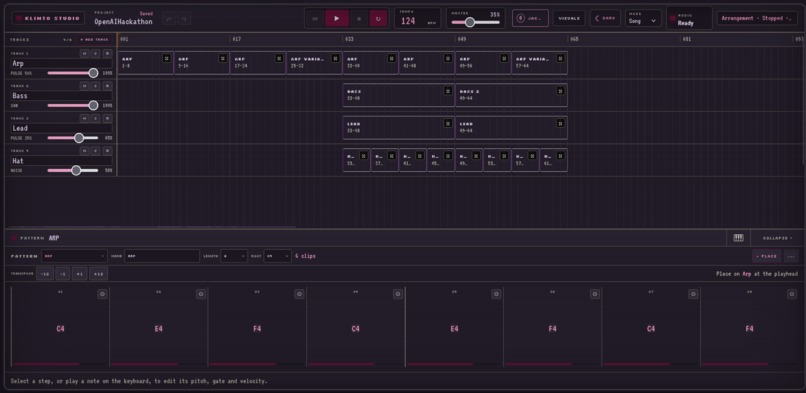Jump to bar 017 on the ruler
The width and height of the screenshot is (806, 393).
point(236,39)
